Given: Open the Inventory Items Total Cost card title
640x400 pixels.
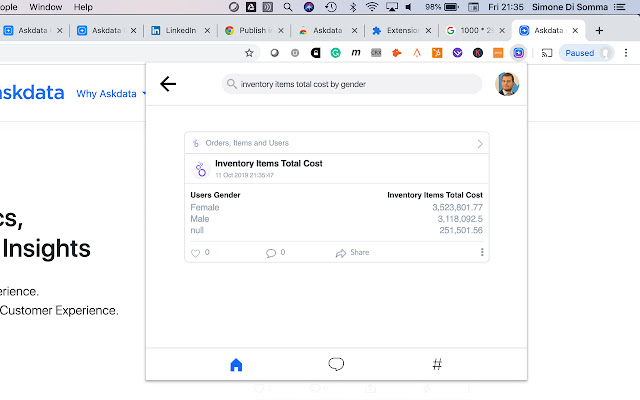Looking at the screenshot, I should point(269,163).
